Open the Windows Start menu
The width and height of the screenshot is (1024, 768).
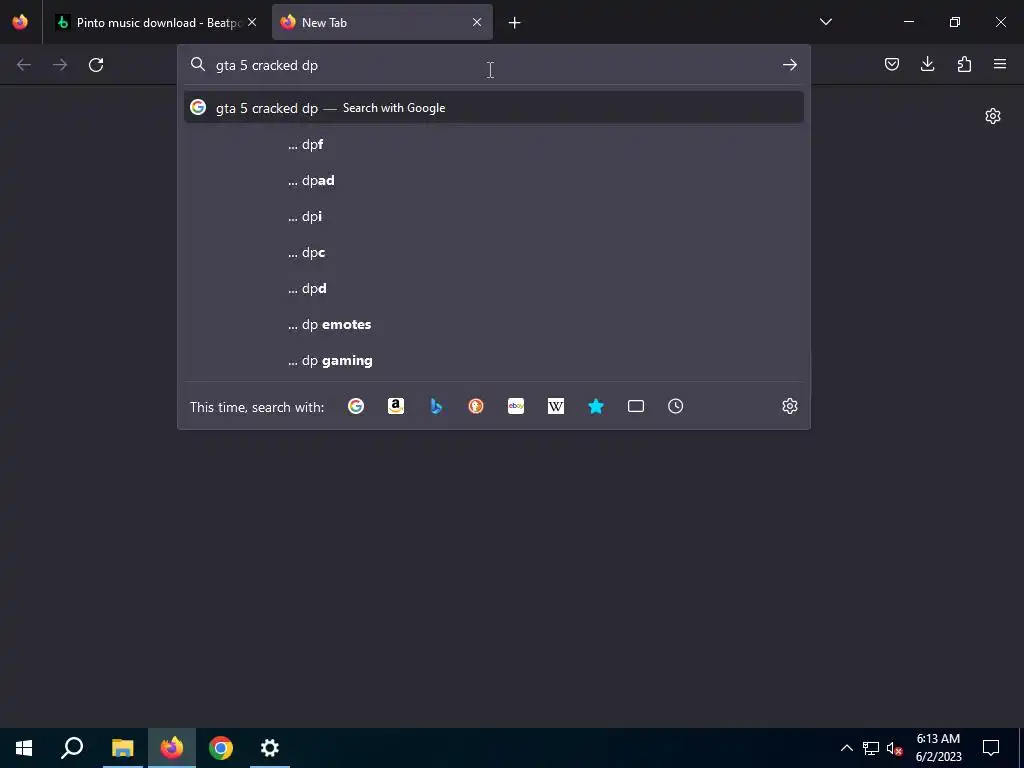click(x=24, y=748)
